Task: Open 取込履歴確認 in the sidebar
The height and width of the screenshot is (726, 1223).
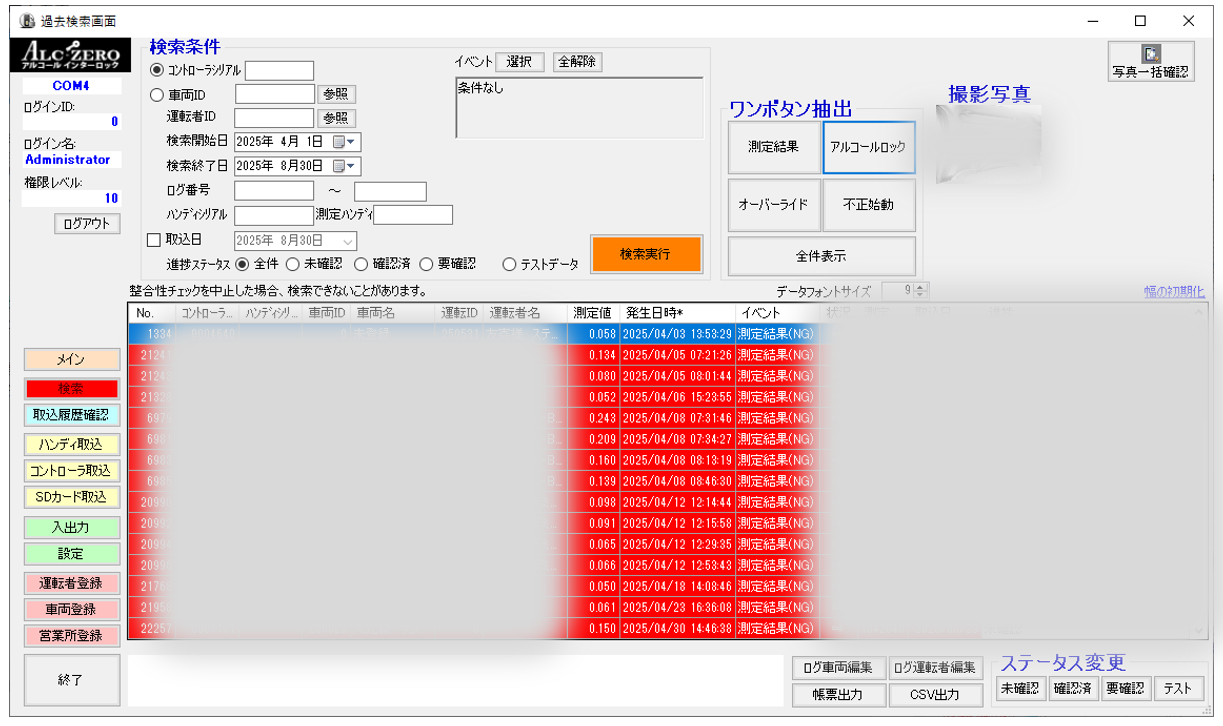Action: 71,414
